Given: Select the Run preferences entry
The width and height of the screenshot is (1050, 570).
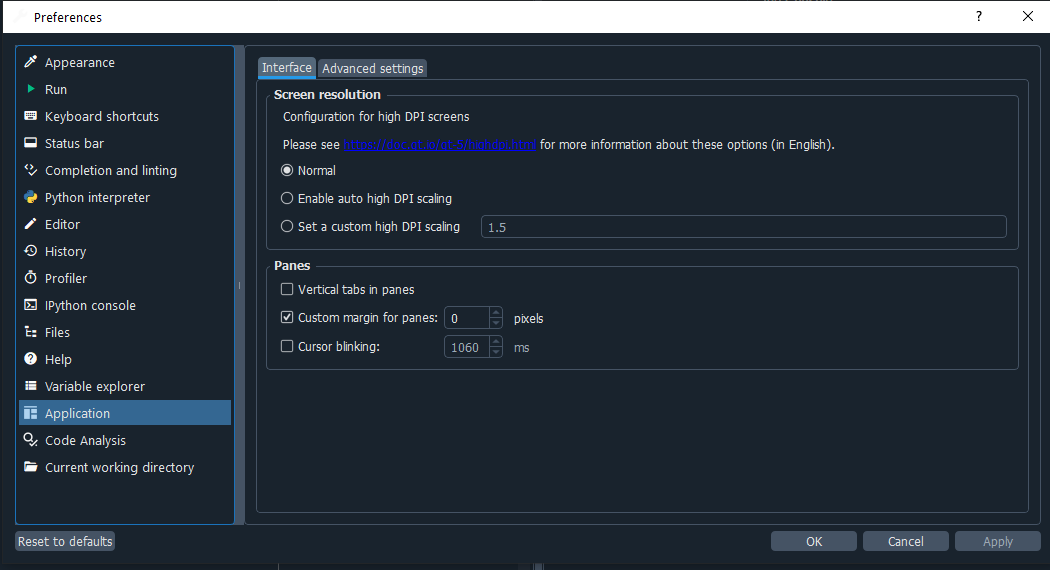Looking at the screenshot, I should 125,89.
